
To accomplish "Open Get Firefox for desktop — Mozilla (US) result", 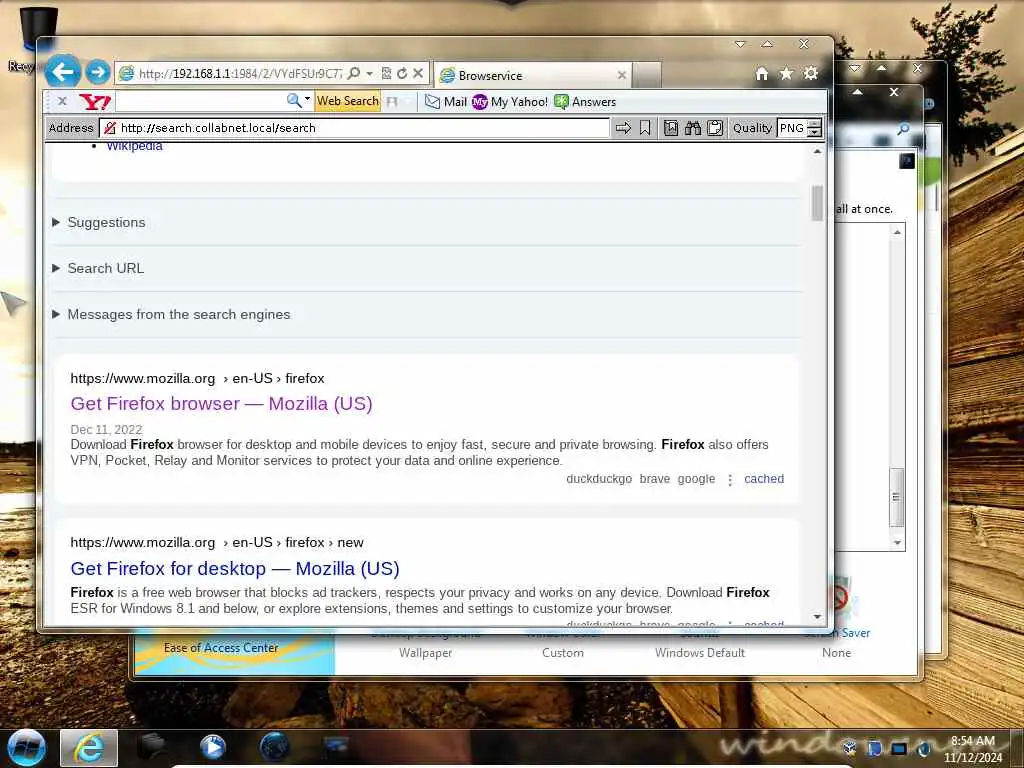I will coord(235,568).
